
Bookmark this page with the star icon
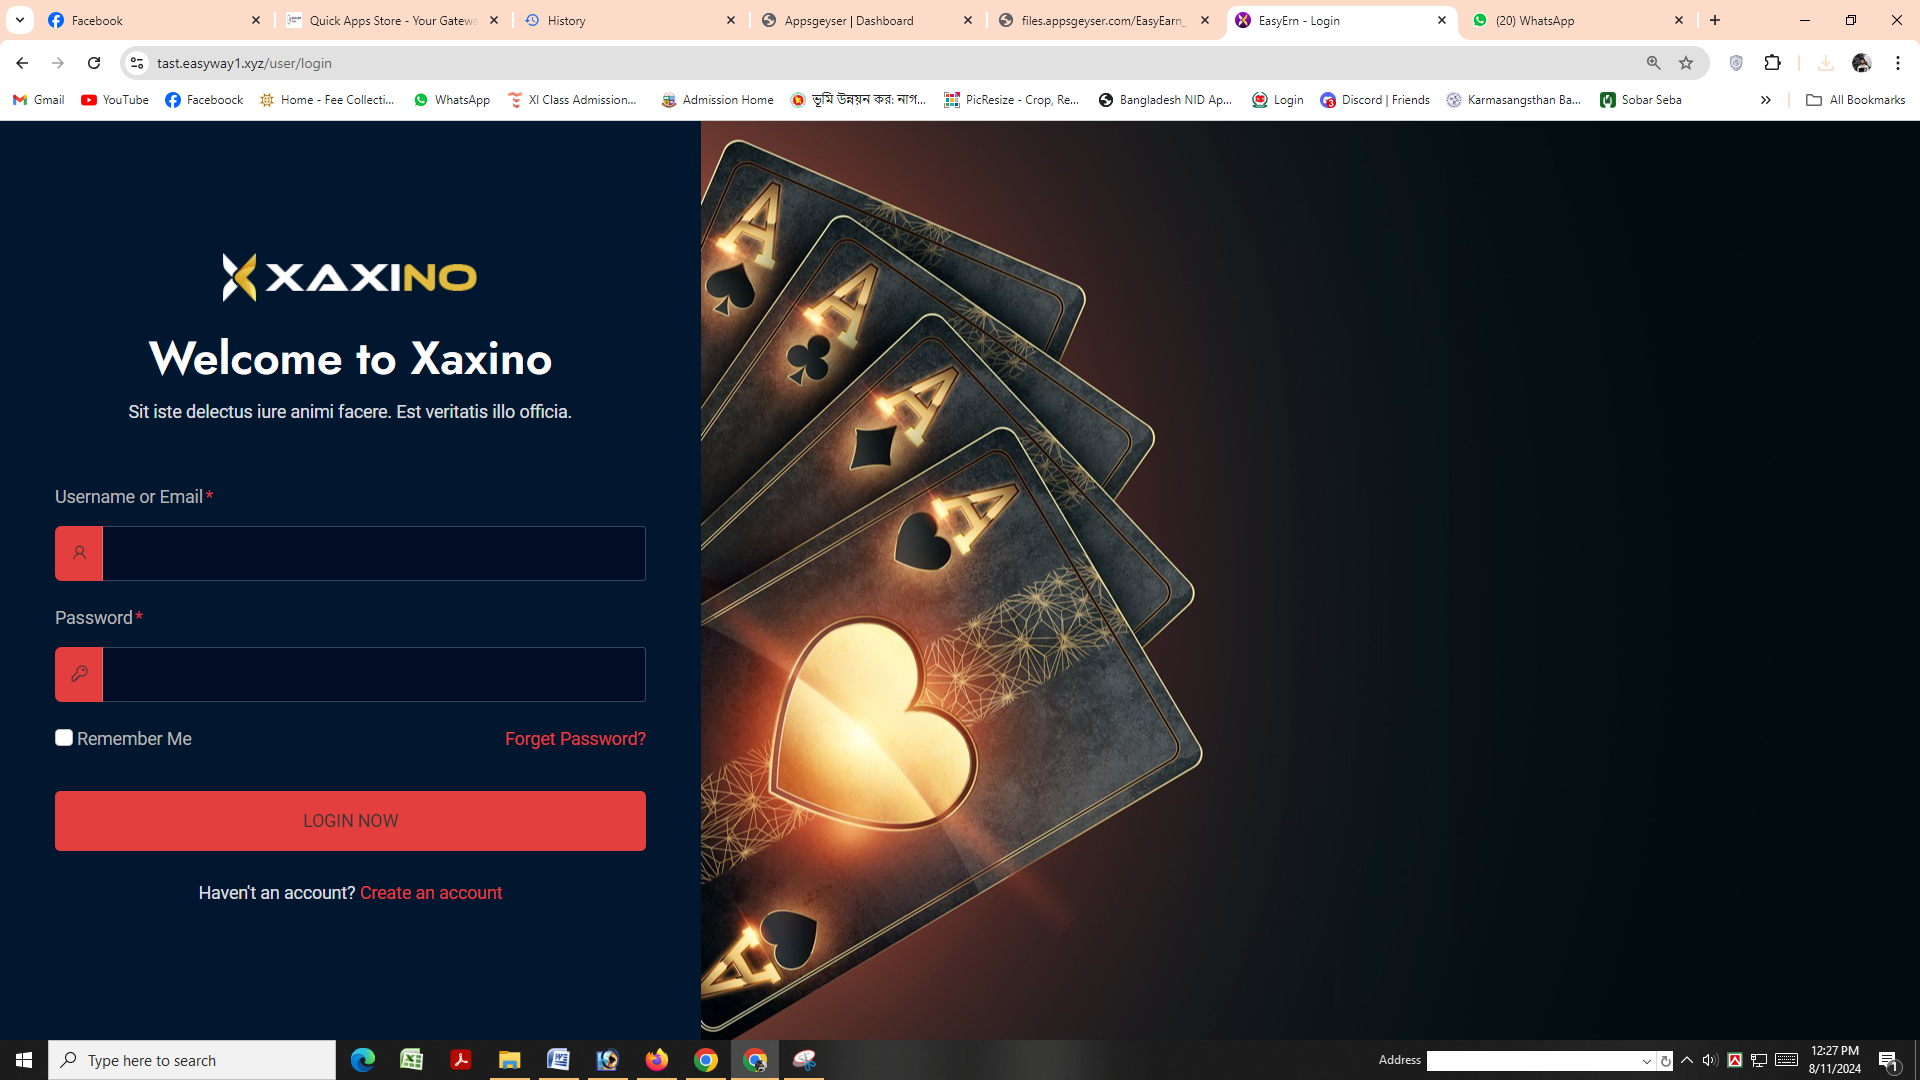[x=1686, y=63]
